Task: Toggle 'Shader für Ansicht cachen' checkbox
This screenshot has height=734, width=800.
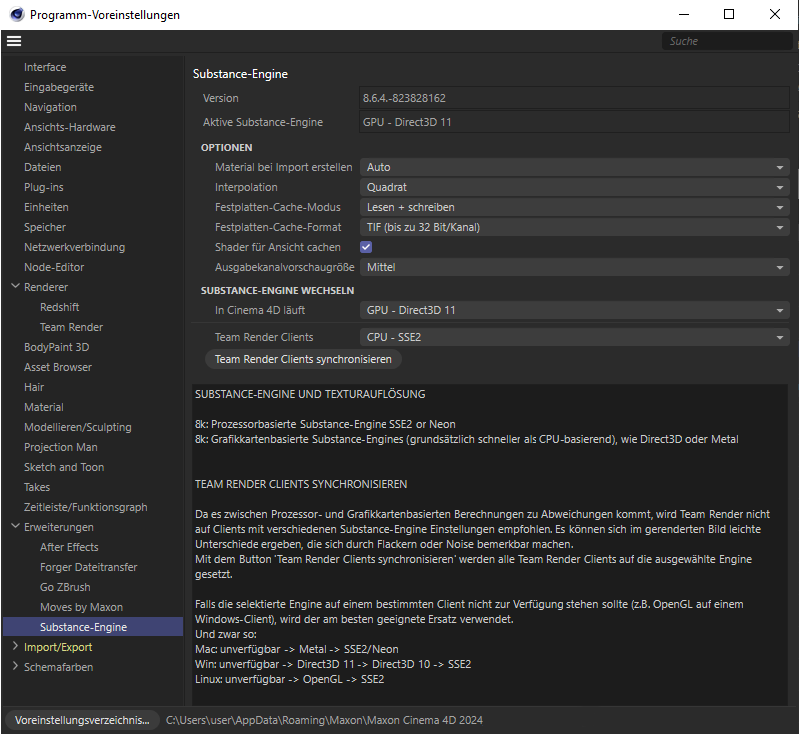Action: [x=366, y=247]
